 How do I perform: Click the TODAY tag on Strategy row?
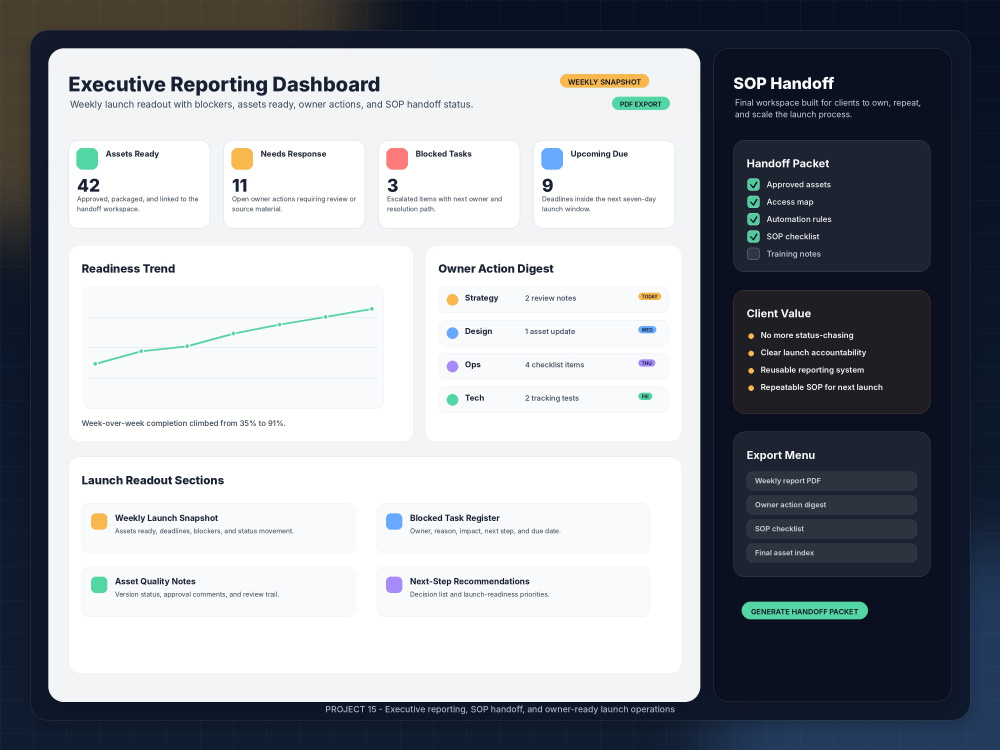click(649, 297)
